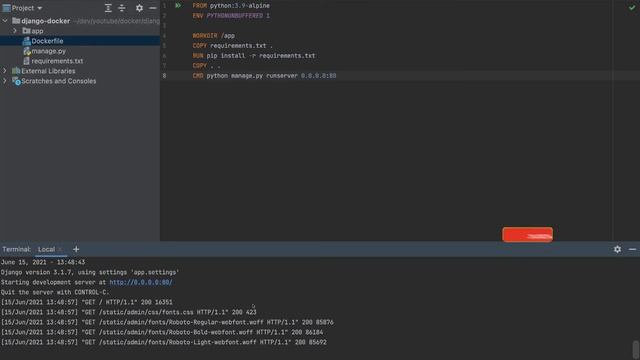The height and width of the screenshot is (360, 640).
Task: Click the expand all icon in Project panel
Action: (108, 8)
